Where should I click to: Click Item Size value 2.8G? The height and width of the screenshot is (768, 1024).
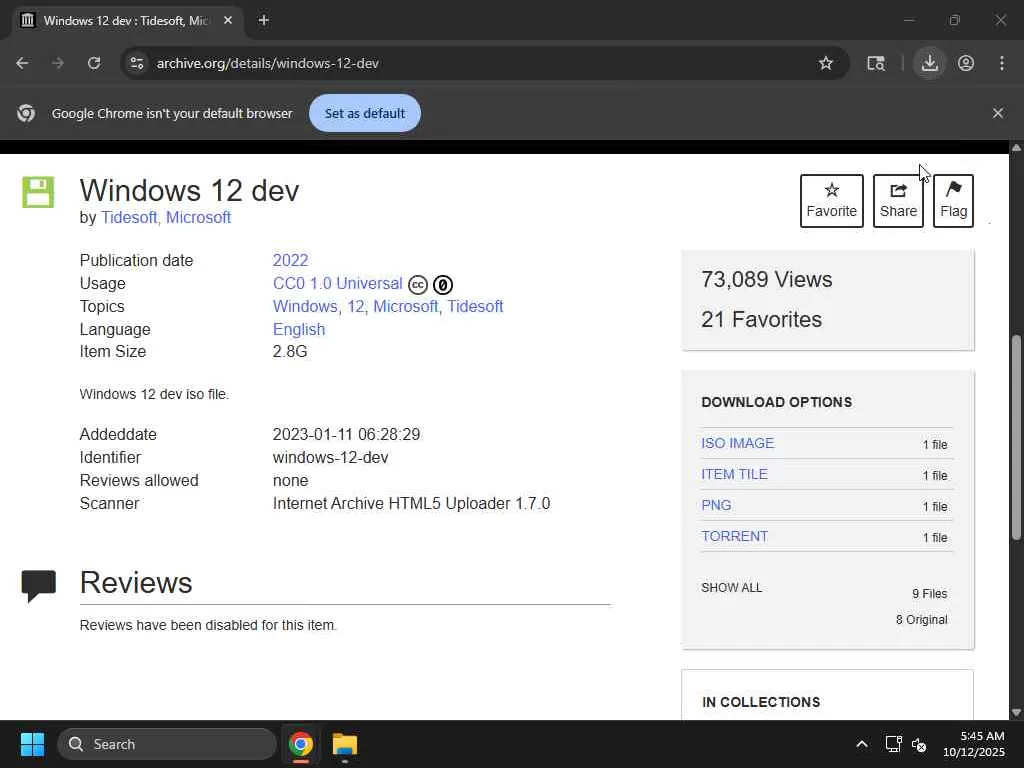[290, 351]
